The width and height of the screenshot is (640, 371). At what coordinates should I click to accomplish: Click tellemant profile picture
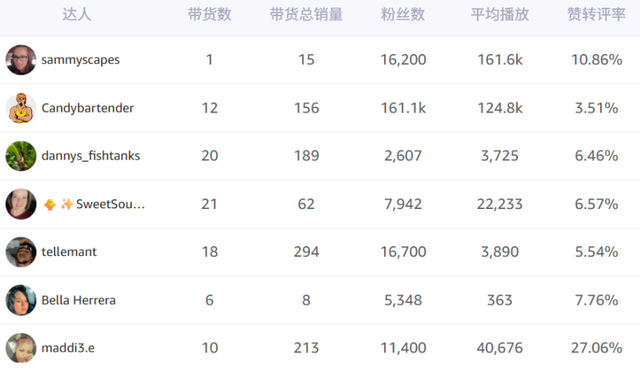pyautogui.click(x=21, y=252)
